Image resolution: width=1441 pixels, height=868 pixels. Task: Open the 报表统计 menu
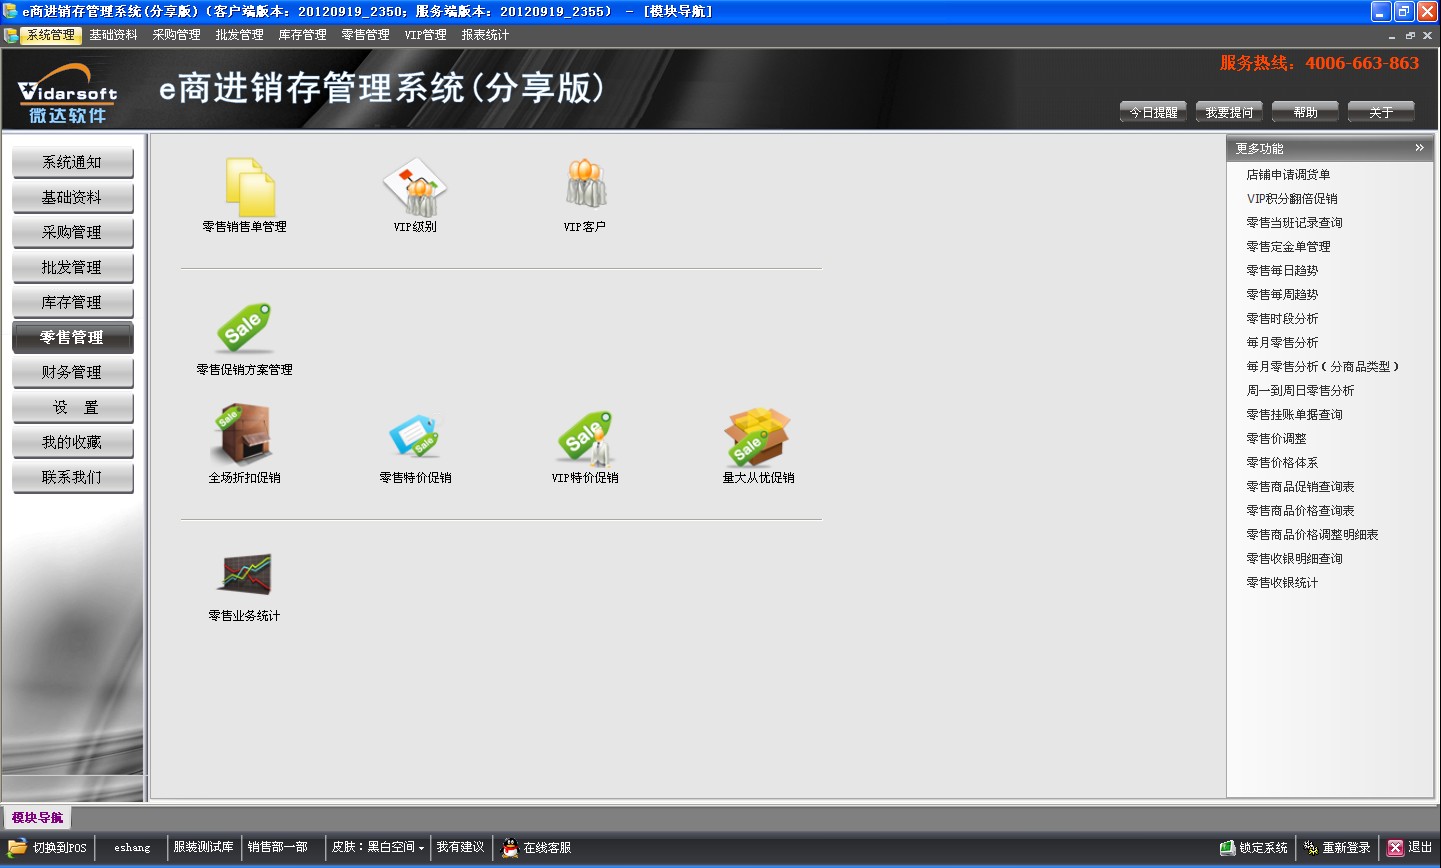point(485,35)
